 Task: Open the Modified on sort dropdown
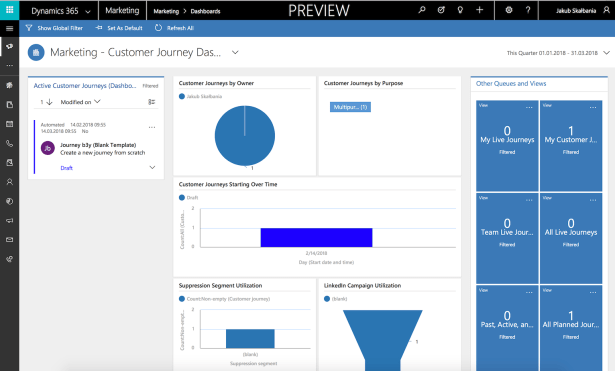80,102
